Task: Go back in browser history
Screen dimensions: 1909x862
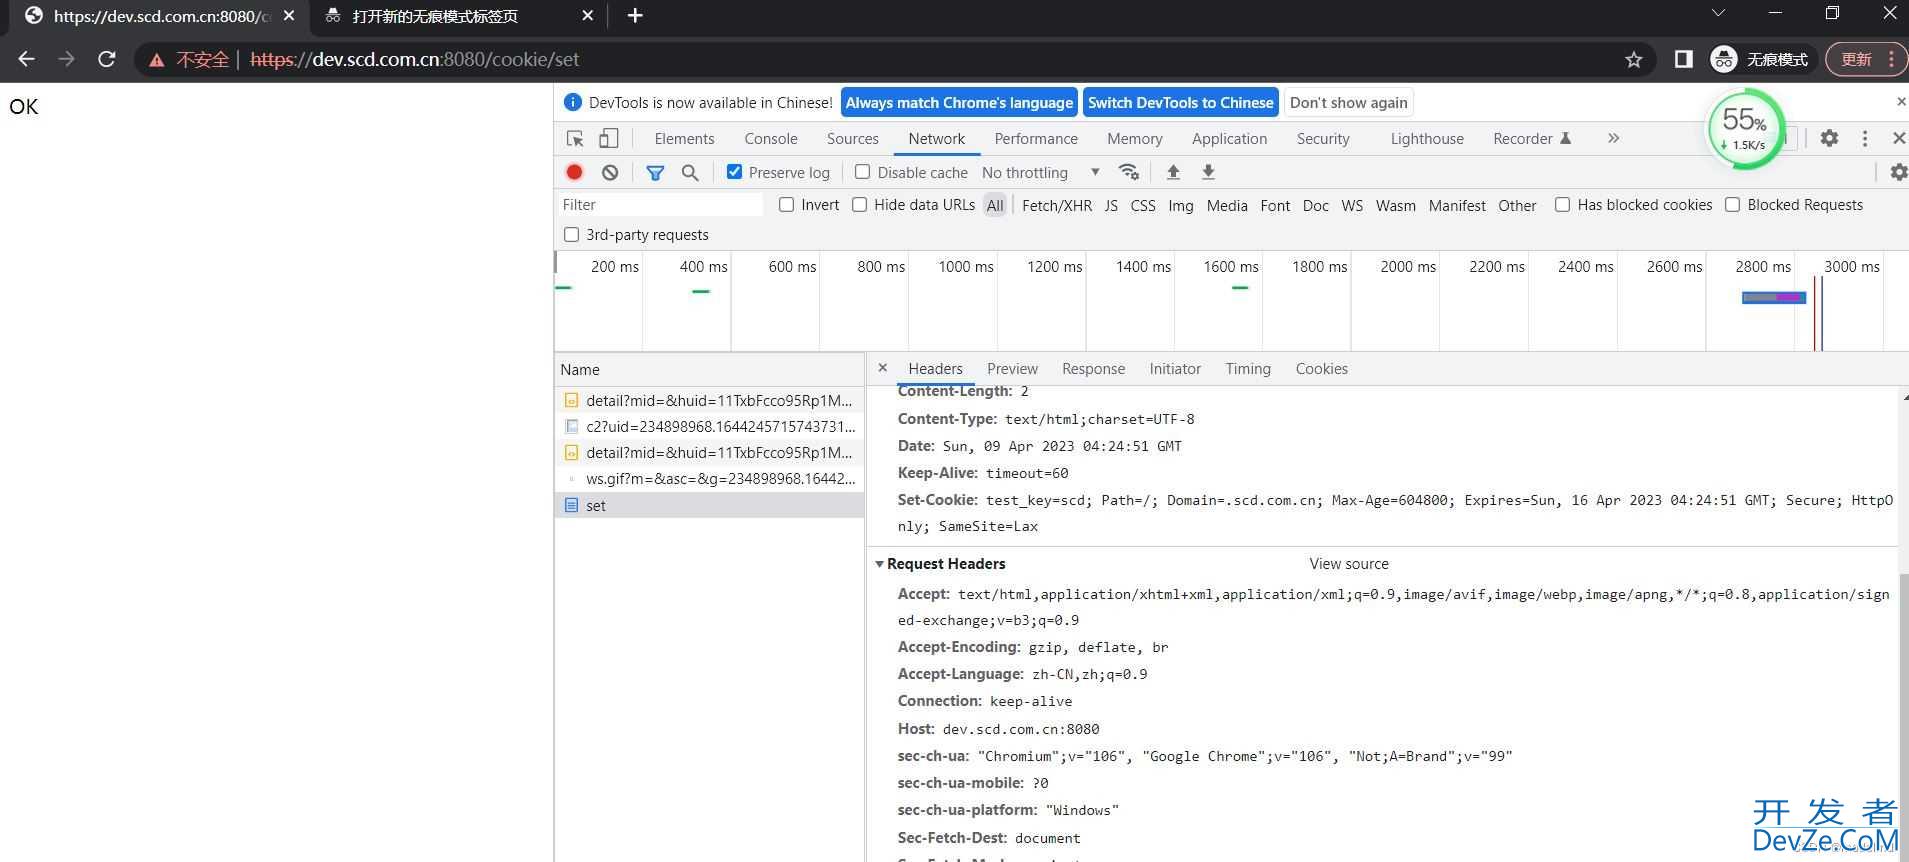Action: tap(26, 59)
